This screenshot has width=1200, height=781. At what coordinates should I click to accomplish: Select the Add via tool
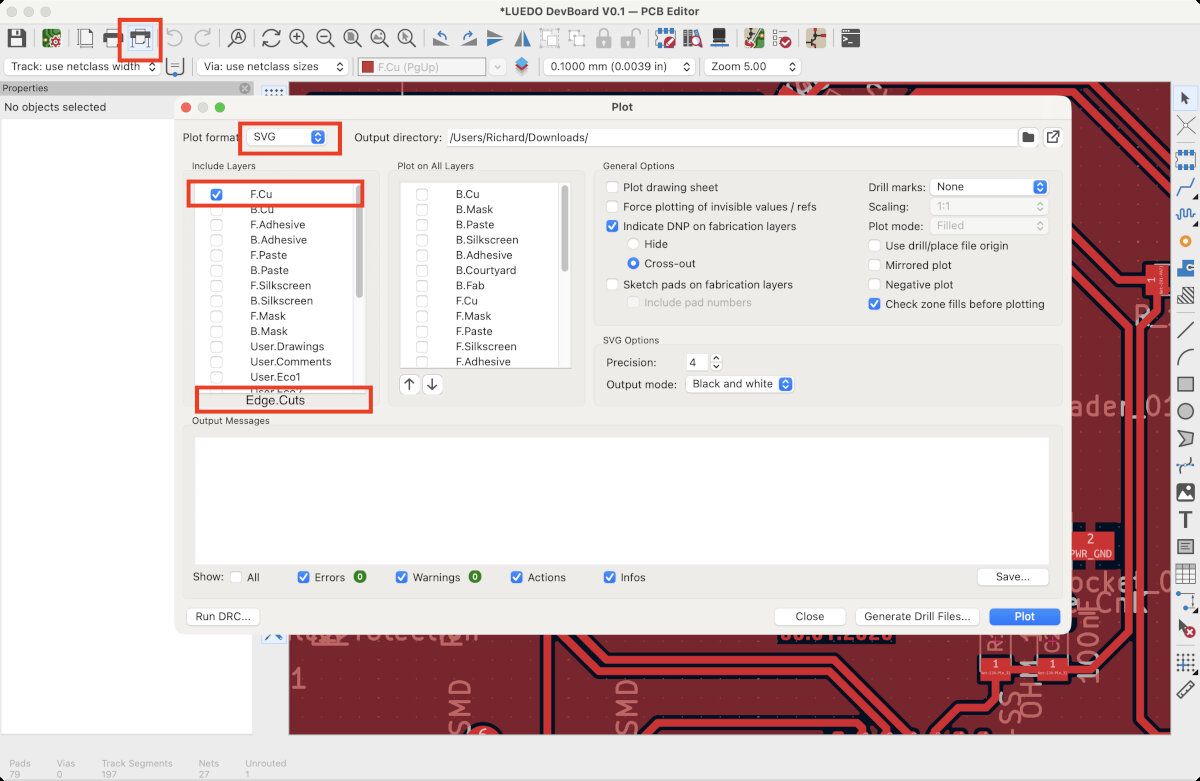point(1185,241)
